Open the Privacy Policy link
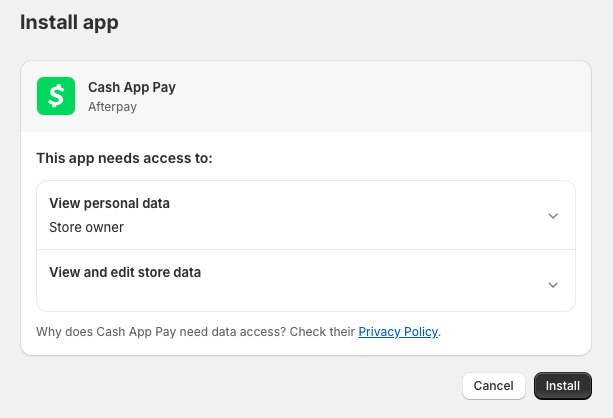Screen dimensions: 613x418 point(398,331)
